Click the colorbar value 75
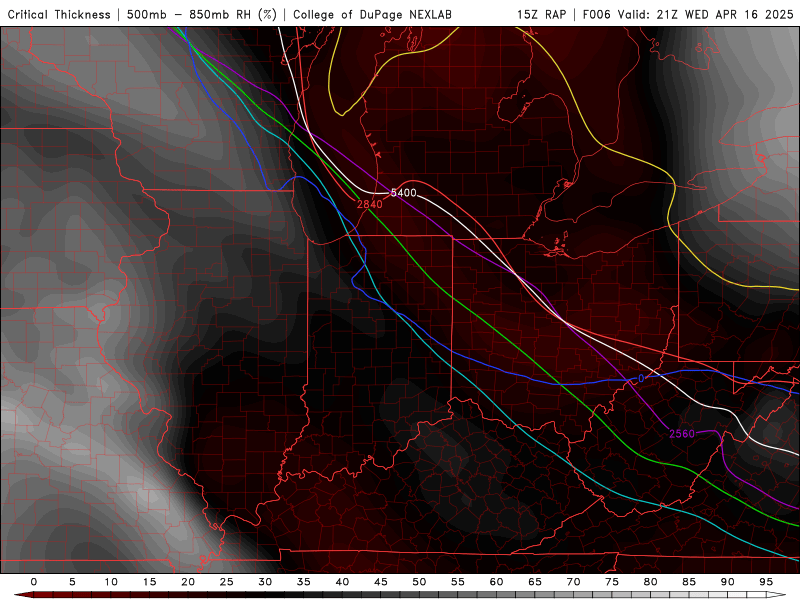 point(612,582)
